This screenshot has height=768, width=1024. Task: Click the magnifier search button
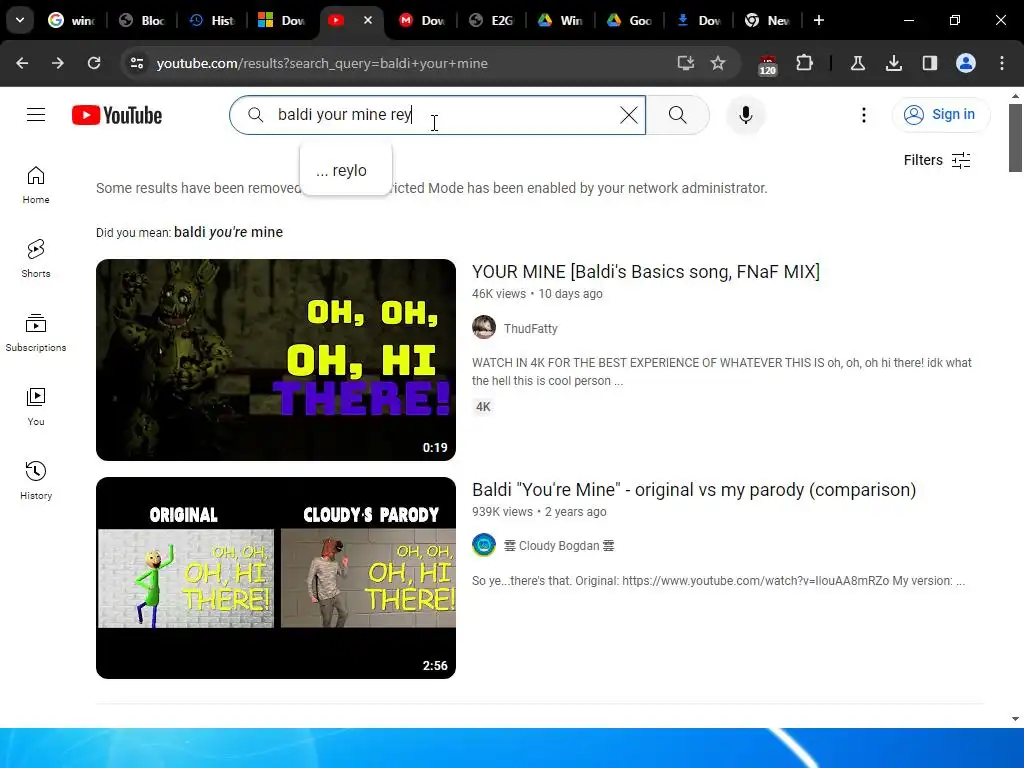pos(677,115)
